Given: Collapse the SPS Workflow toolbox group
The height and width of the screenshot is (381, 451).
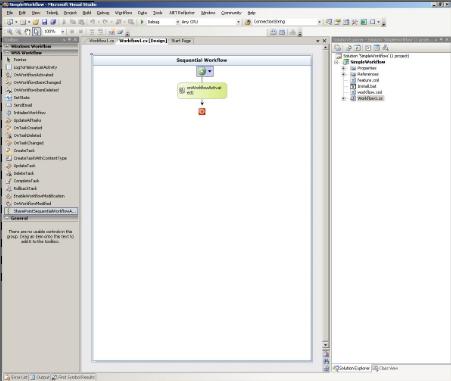Looking at the screenshot, I should (x=7, y=53).
